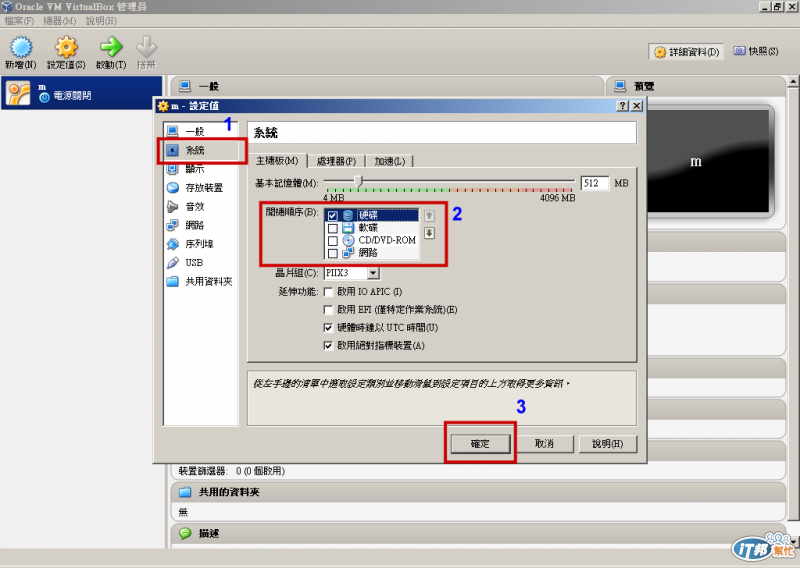Uncheck the Hard Disk (硬碟) boot checkbox
800x568 pixels.
333,216
